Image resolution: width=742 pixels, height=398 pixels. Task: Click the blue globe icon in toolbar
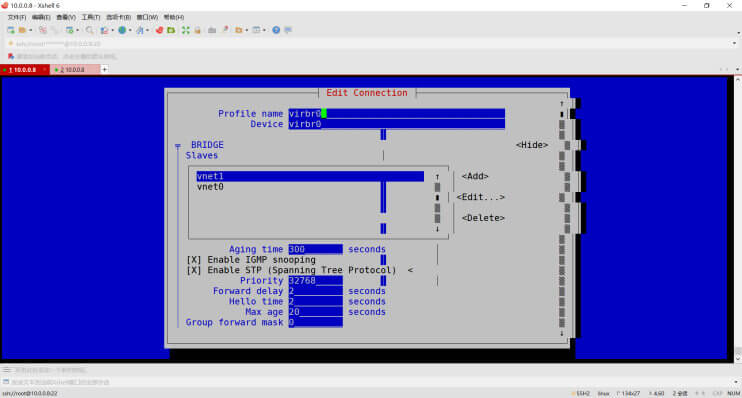pyautogui.click(x=122, y=30)
